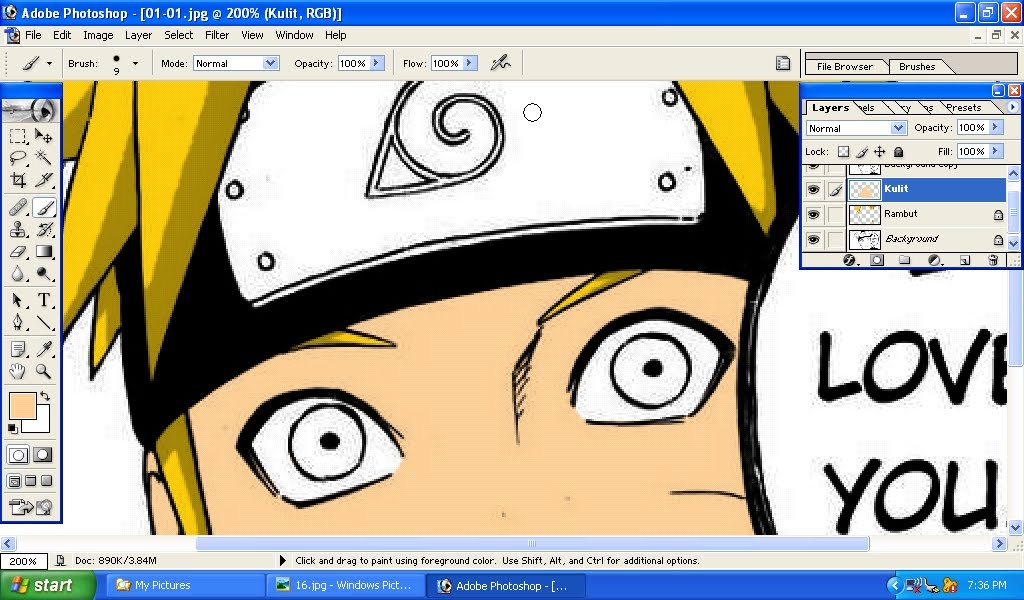
Task: Enable lock transparent pixels
Action: point(843,152)
